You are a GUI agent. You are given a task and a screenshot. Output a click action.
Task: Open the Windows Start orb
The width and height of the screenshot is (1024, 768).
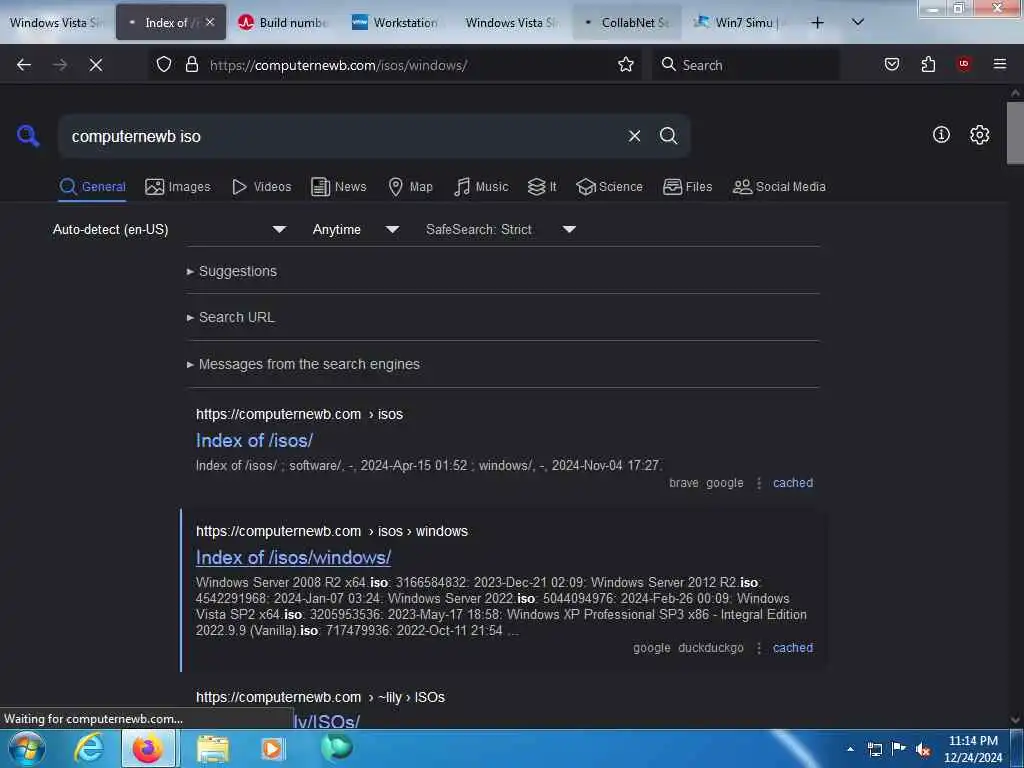(26, 748)
